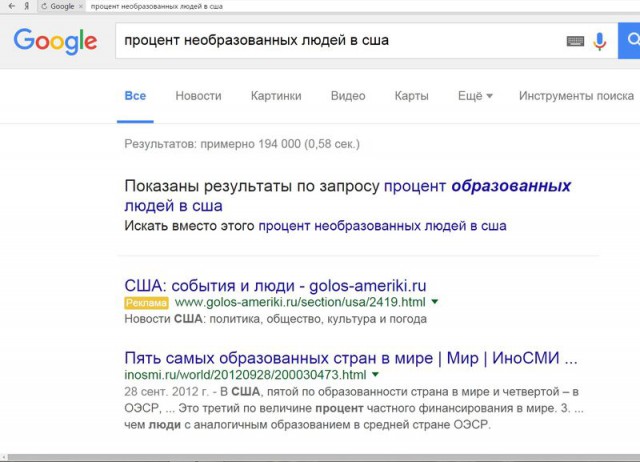Start voice search with microphone icon
640x462 pixels.
(600, 41)
